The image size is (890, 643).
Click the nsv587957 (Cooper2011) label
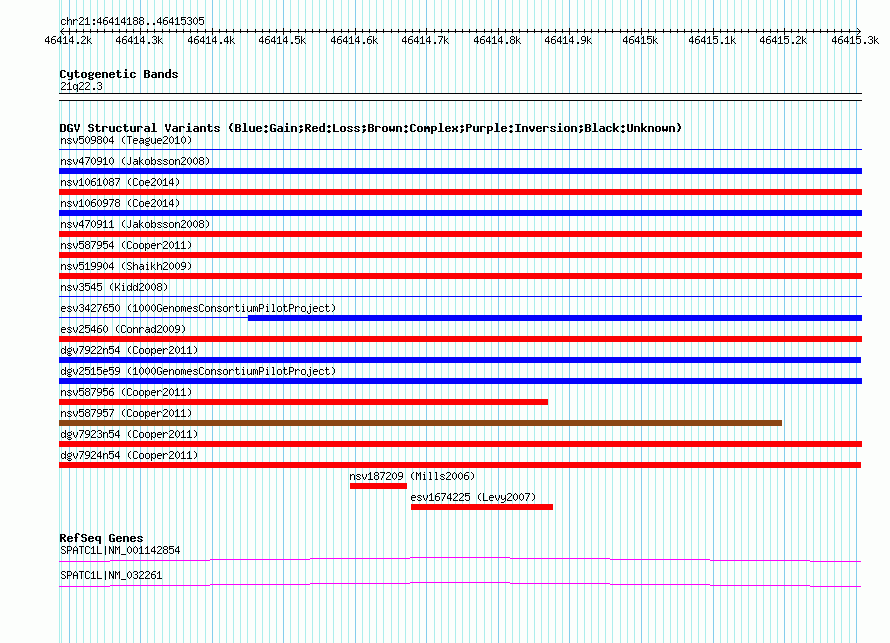point(126,413)
